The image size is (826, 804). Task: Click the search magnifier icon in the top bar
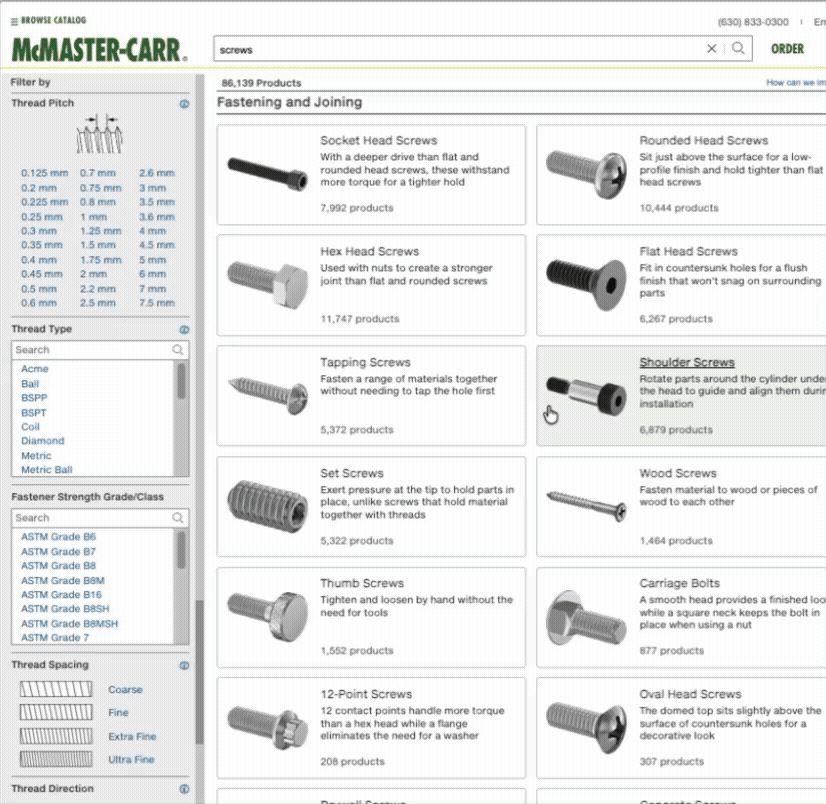pos(738,48)
